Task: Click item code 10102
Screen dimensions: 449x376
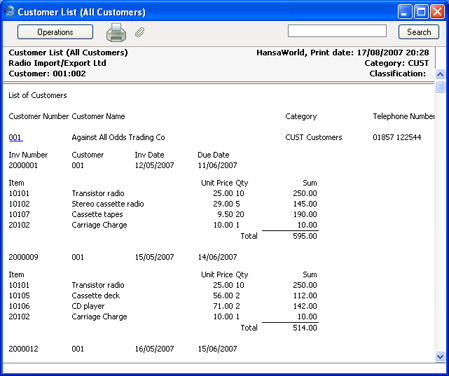Action: [19, 204]
